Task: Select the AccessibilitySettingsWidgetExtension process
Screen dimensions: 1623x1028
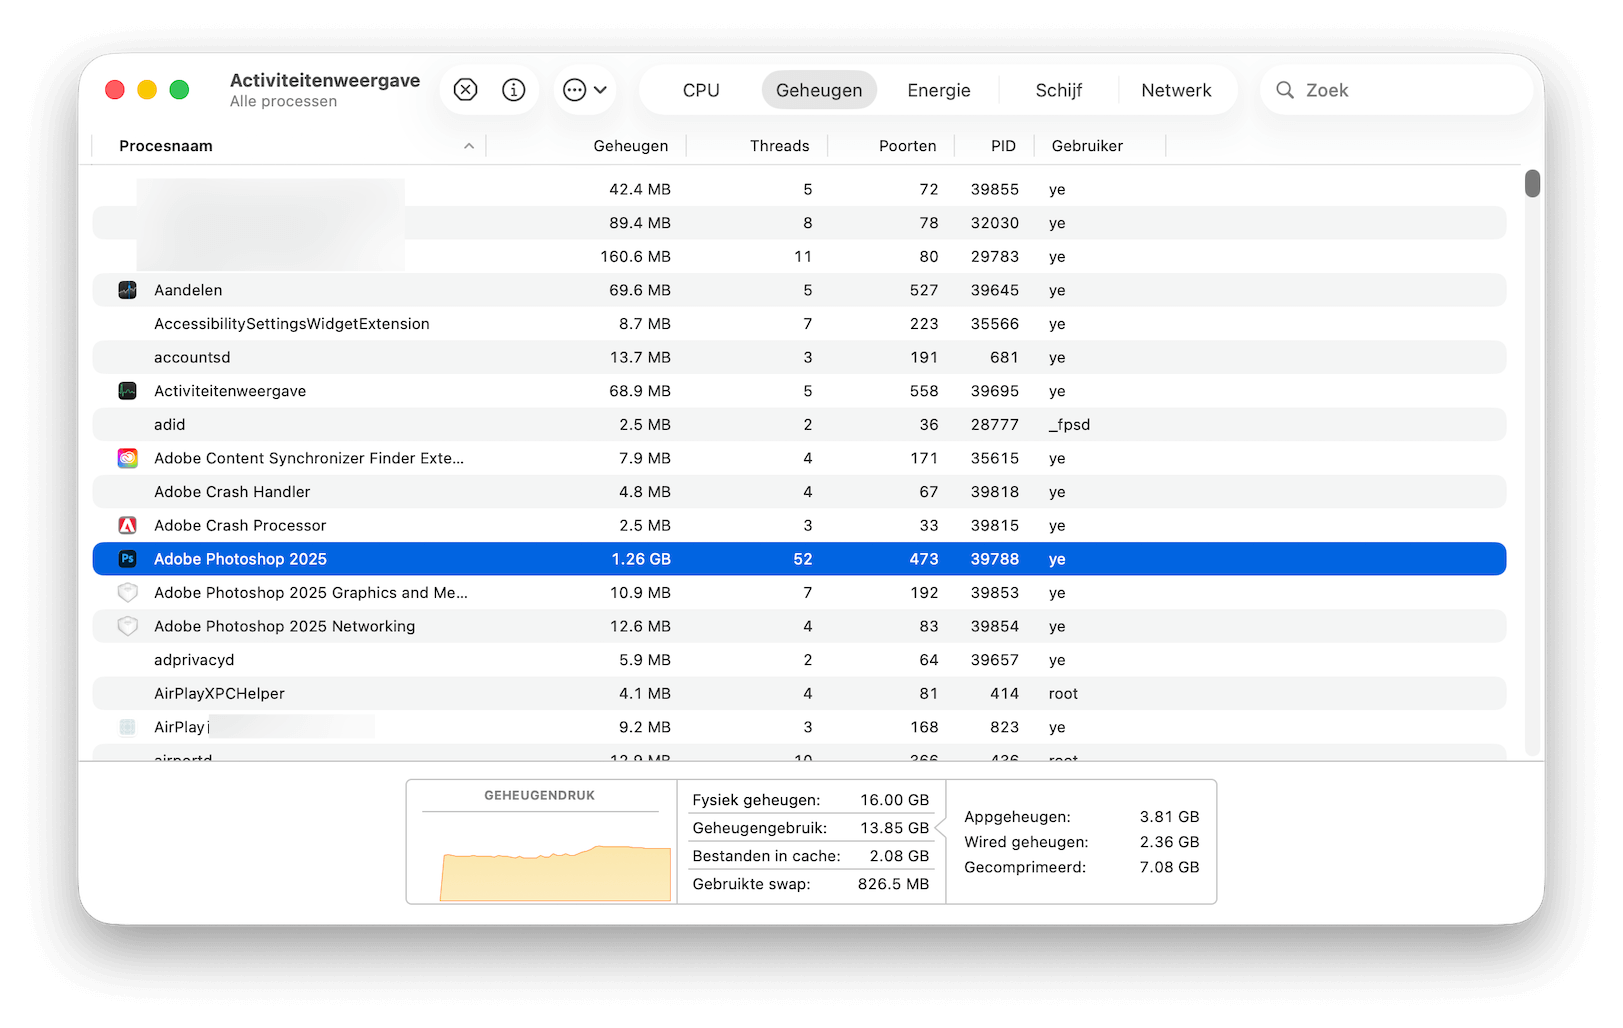Action: pyautogui.click(x=799, y=324)
